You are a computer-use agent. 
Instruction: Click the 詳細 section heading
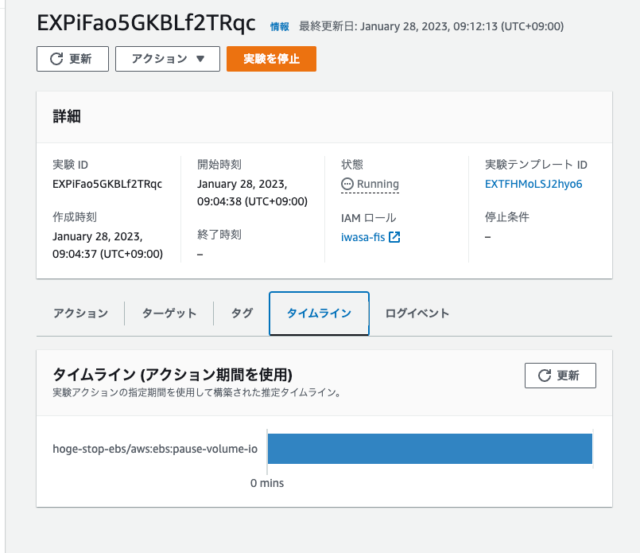(67, 117)
